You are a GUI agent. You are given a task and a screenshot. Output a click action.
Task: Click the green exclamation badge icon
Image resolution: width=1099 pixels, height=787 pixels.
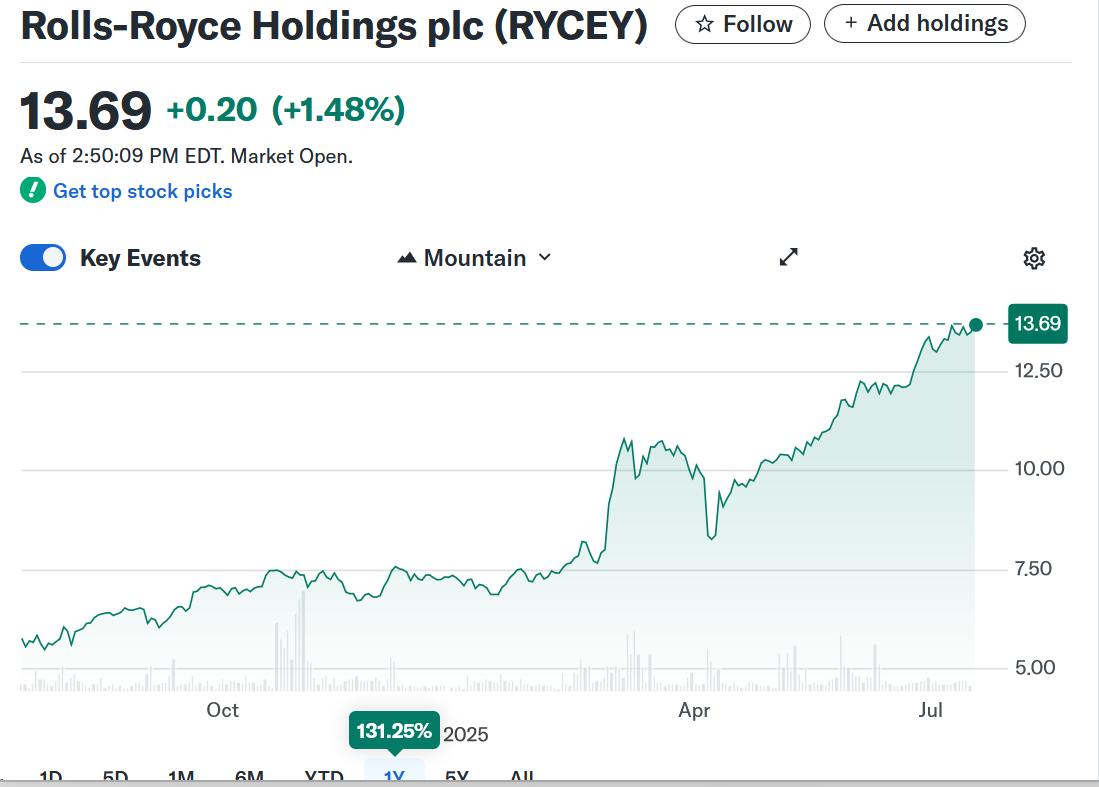[x=33, y=190]
